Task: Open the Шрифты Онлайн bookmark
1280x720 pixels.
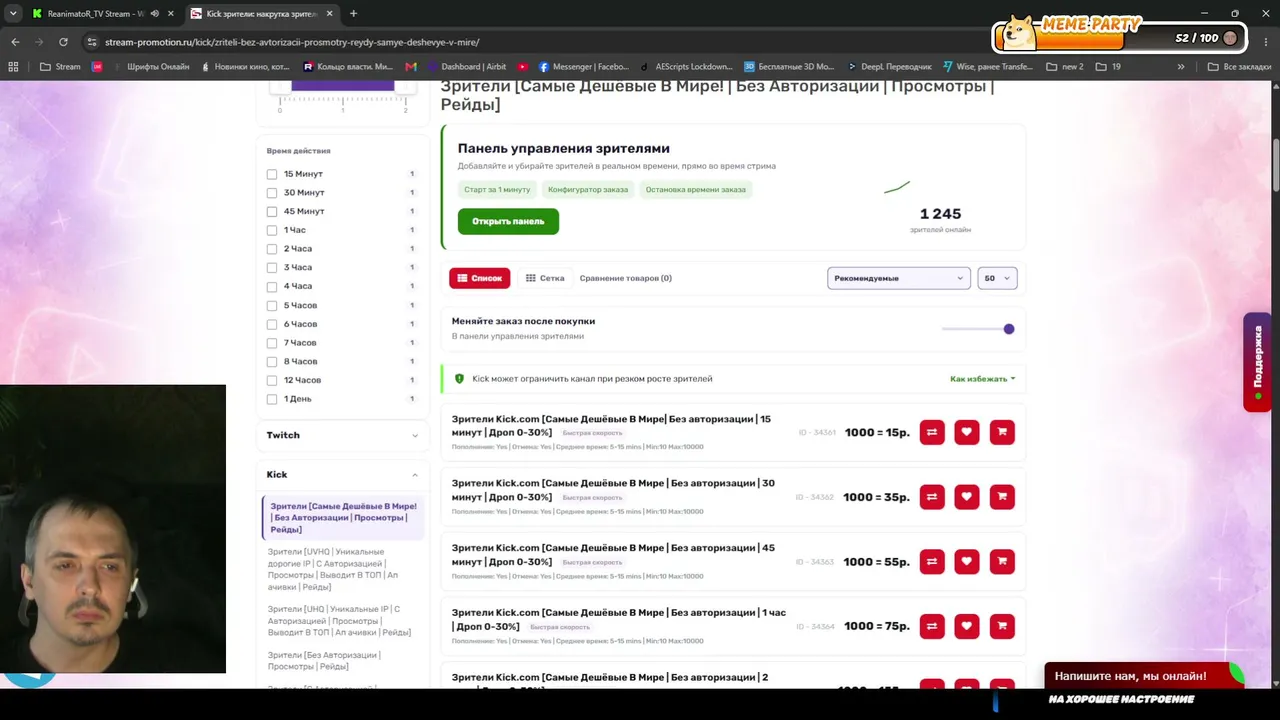Action: click(x=150, y=67)
